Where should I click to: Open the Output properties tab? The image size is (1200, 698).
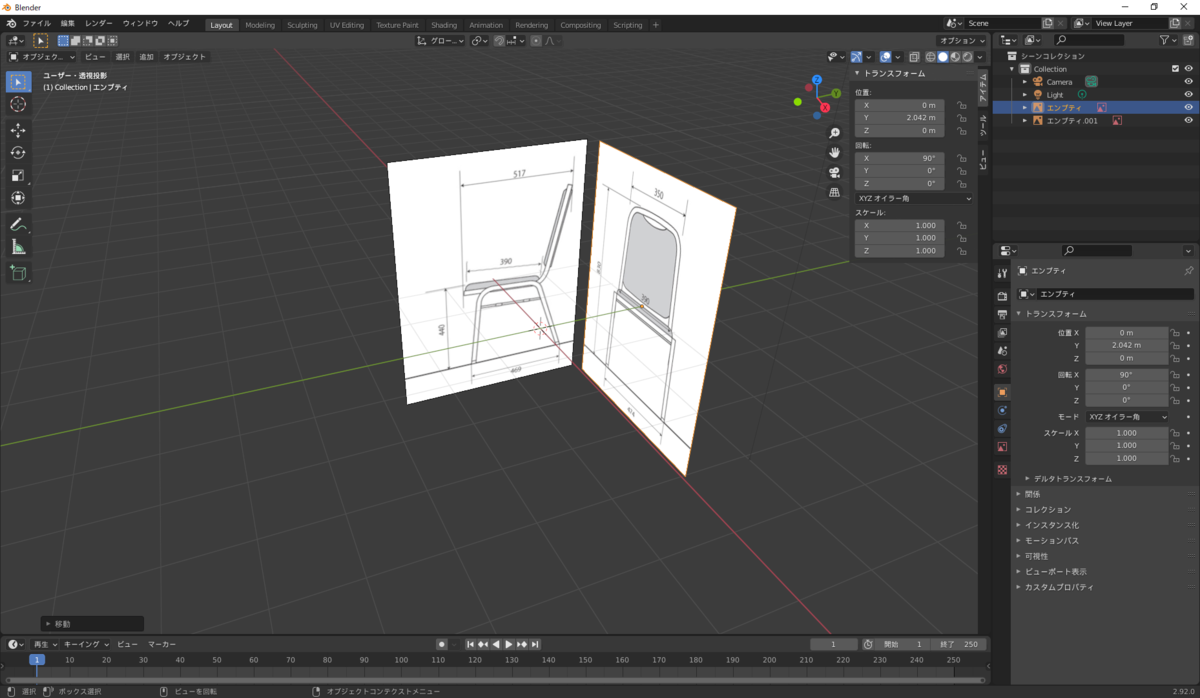point(1002,314)
